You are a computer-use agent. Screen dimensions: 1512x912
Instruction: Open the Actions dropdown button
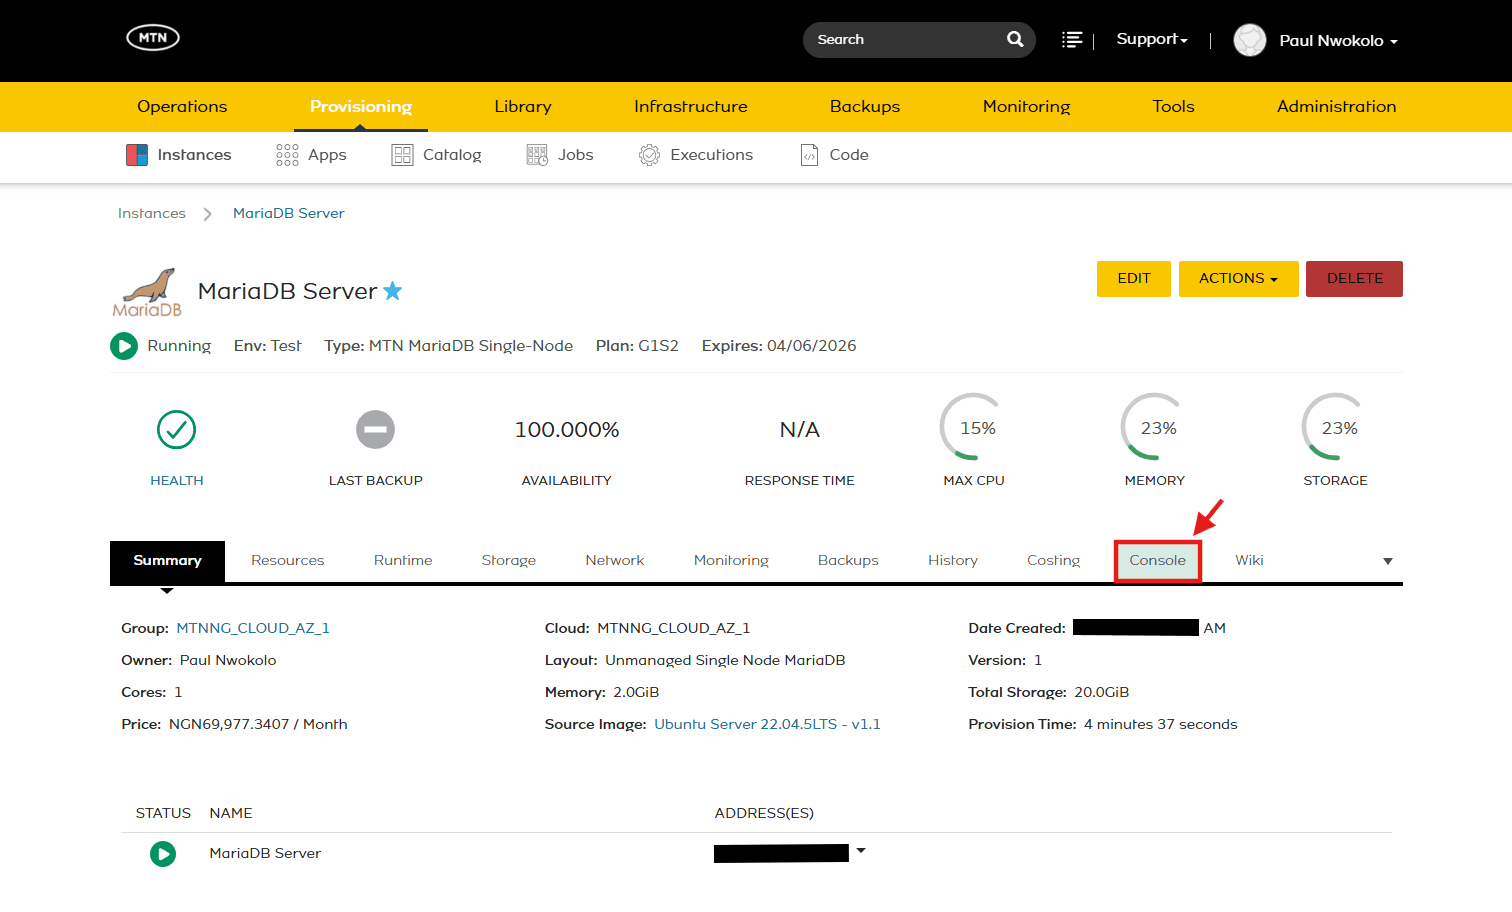pyautogui.click(x=1239, y=279)
